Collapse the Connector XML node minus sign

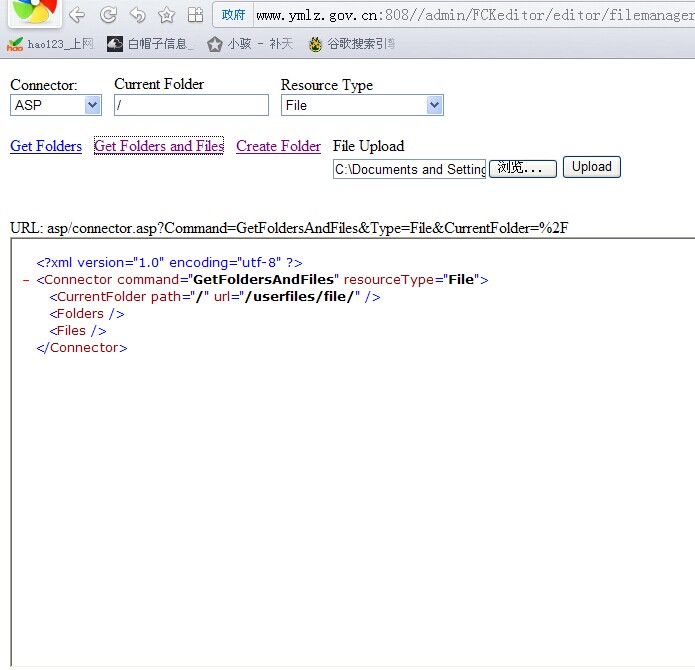pos(26,280)
